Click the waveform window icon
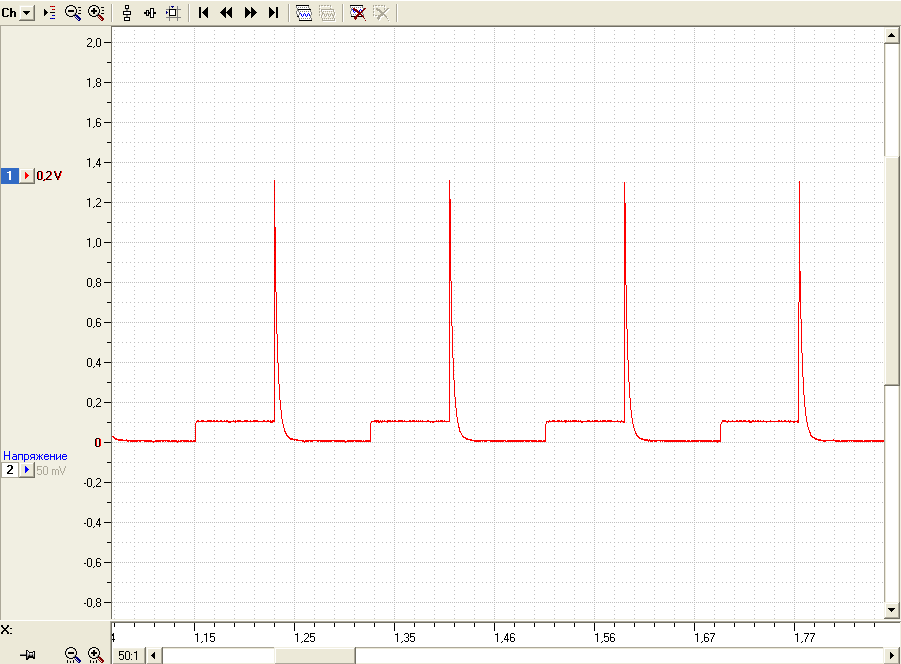901x664 pixels. pyautogui.click(x=304, y=13)
